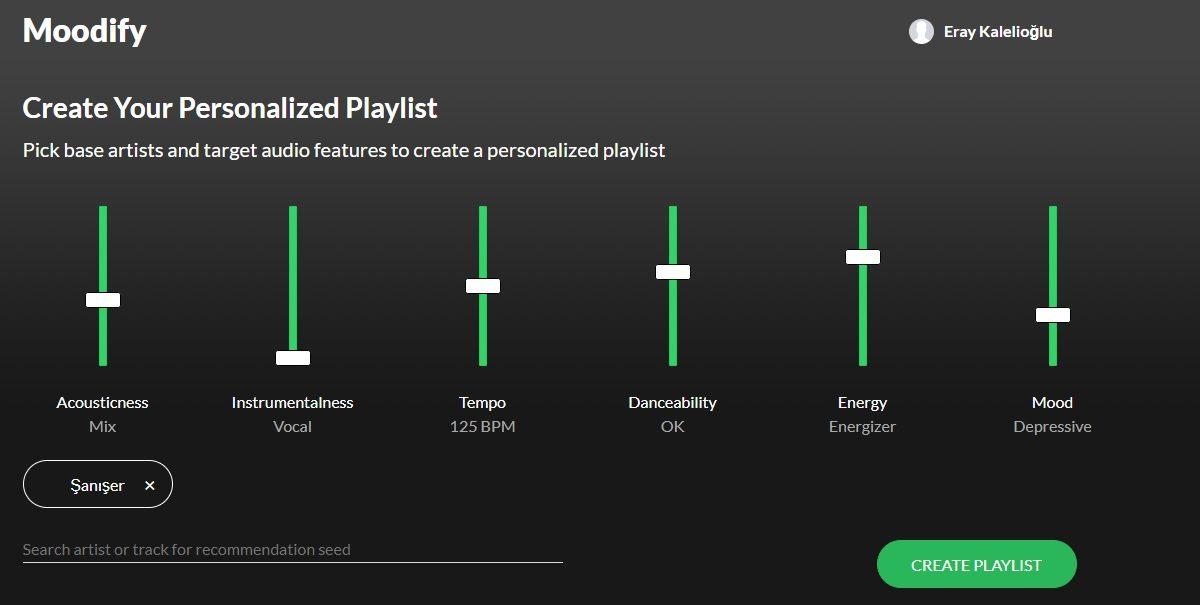Image resolution: width=1200 pixels, height=605 pixels.
Task: Remove the Şanışer artist seed chip
Action: coord(148,484)
